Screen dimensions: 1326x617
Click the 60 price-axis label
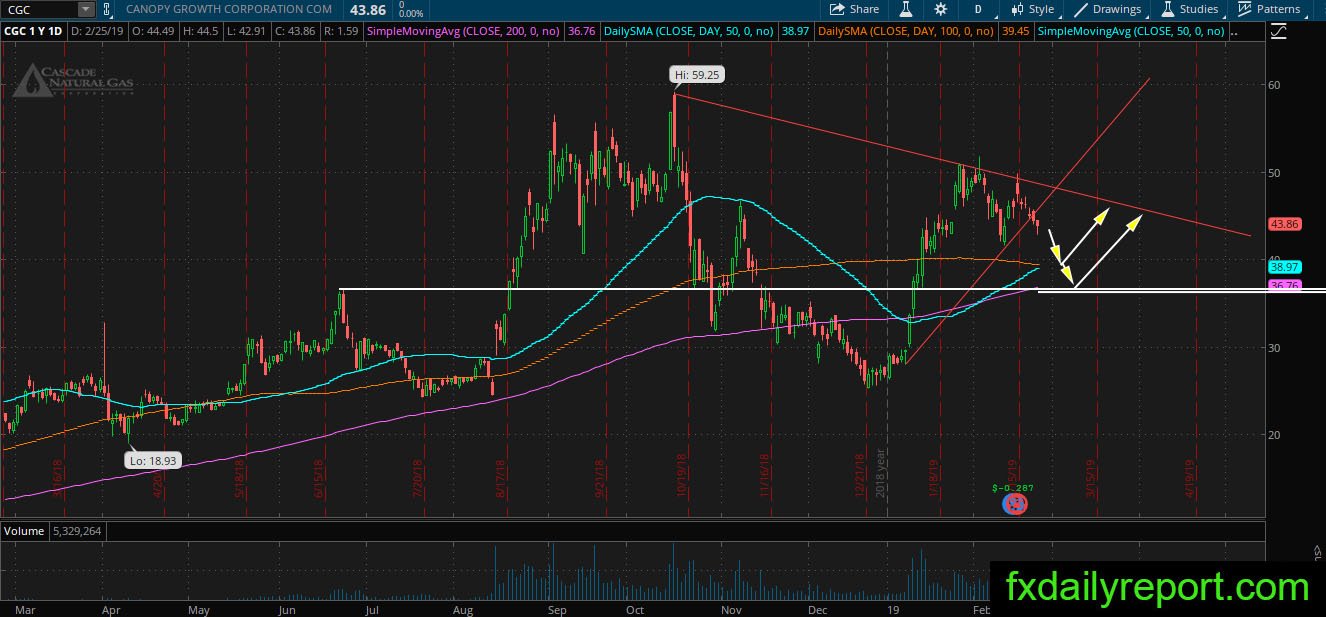[x=1274, y=85]
